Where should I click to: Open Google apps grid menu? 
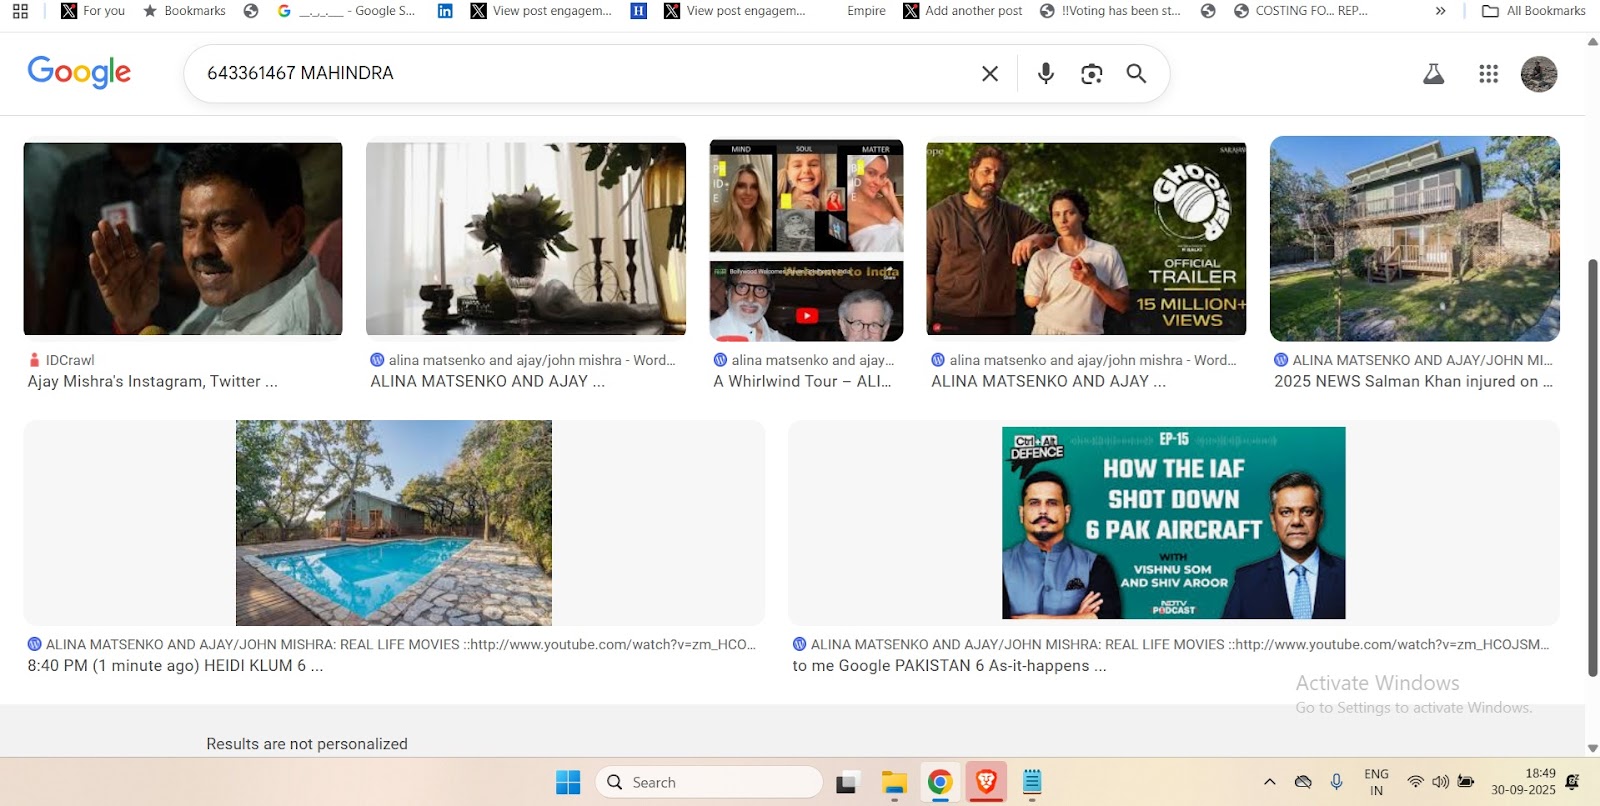point(1488,74)
